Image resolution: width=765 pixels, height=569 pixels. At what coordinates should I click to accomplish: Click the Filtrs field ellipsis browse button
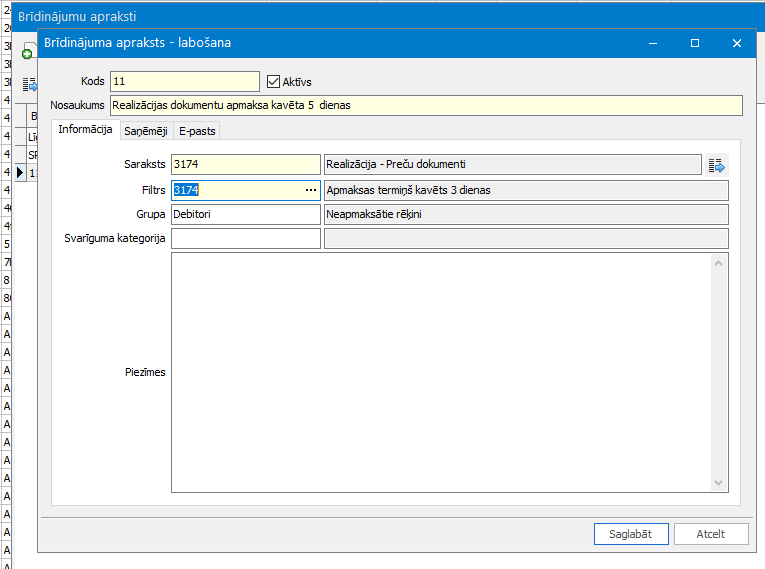point(310,190)
